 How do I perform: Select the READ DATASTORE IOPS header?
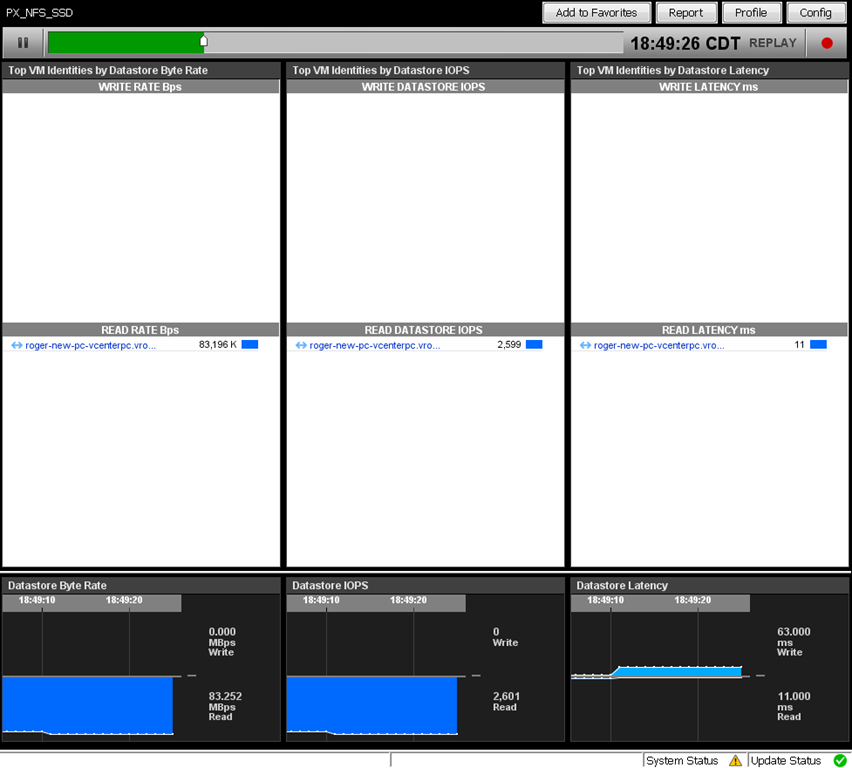[424, 330]
